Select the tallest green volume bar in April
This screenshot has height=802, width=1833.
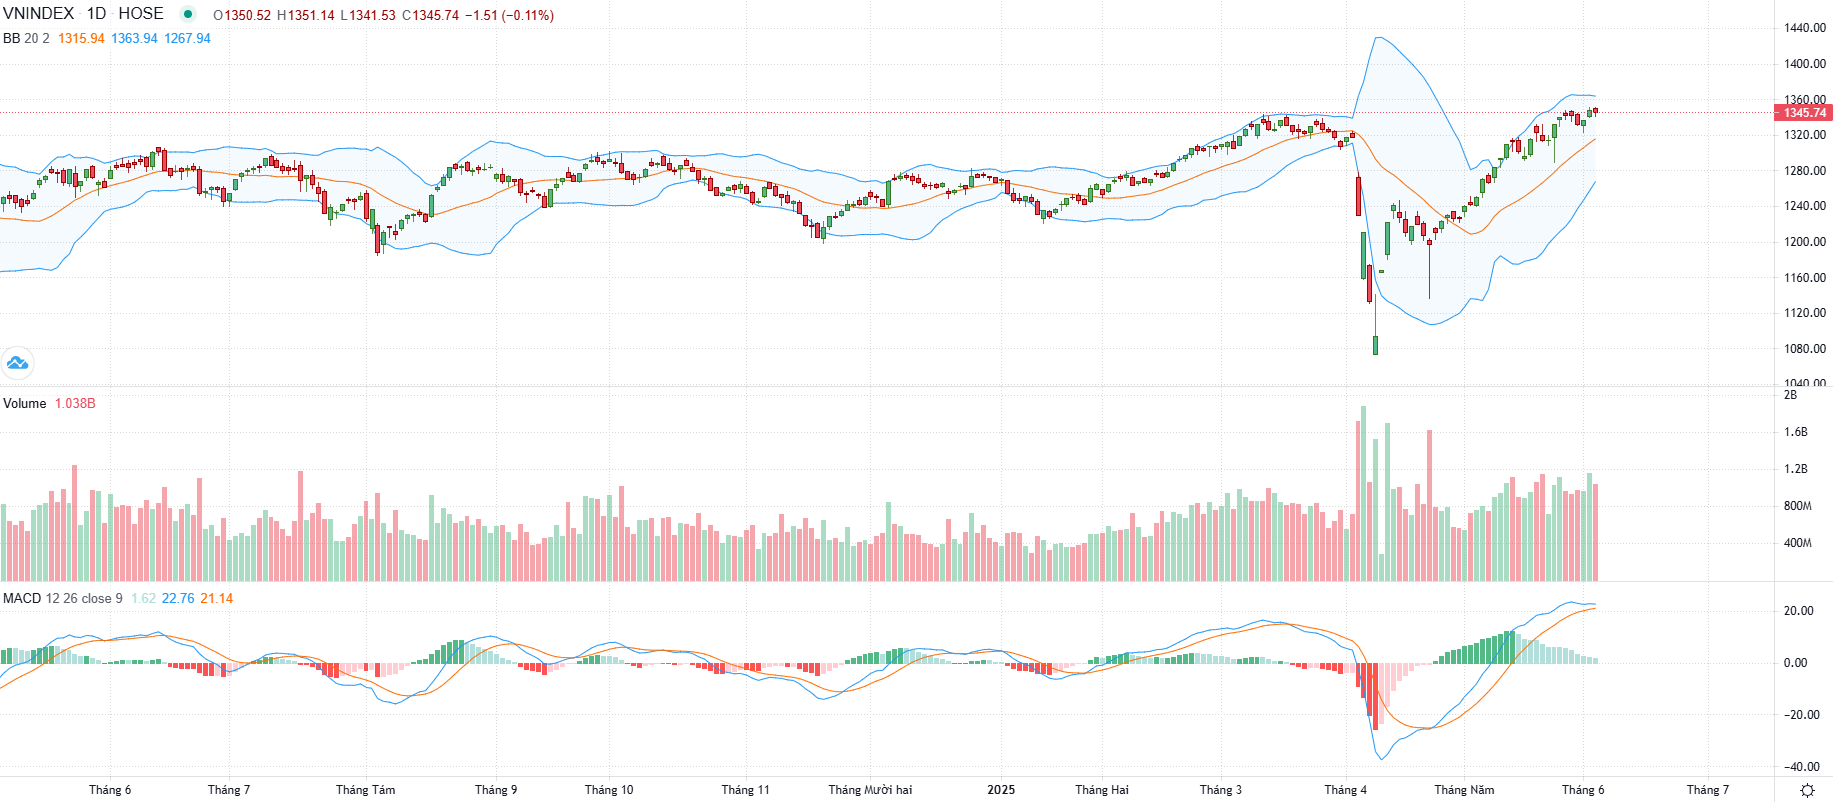tap(1363, 493)
